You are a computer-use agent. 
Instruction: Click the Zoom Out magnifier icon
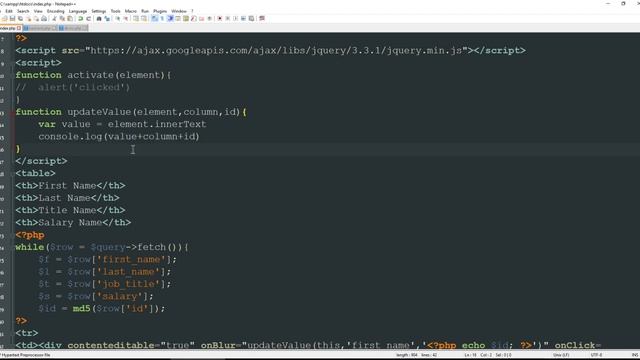coord(126,18)
